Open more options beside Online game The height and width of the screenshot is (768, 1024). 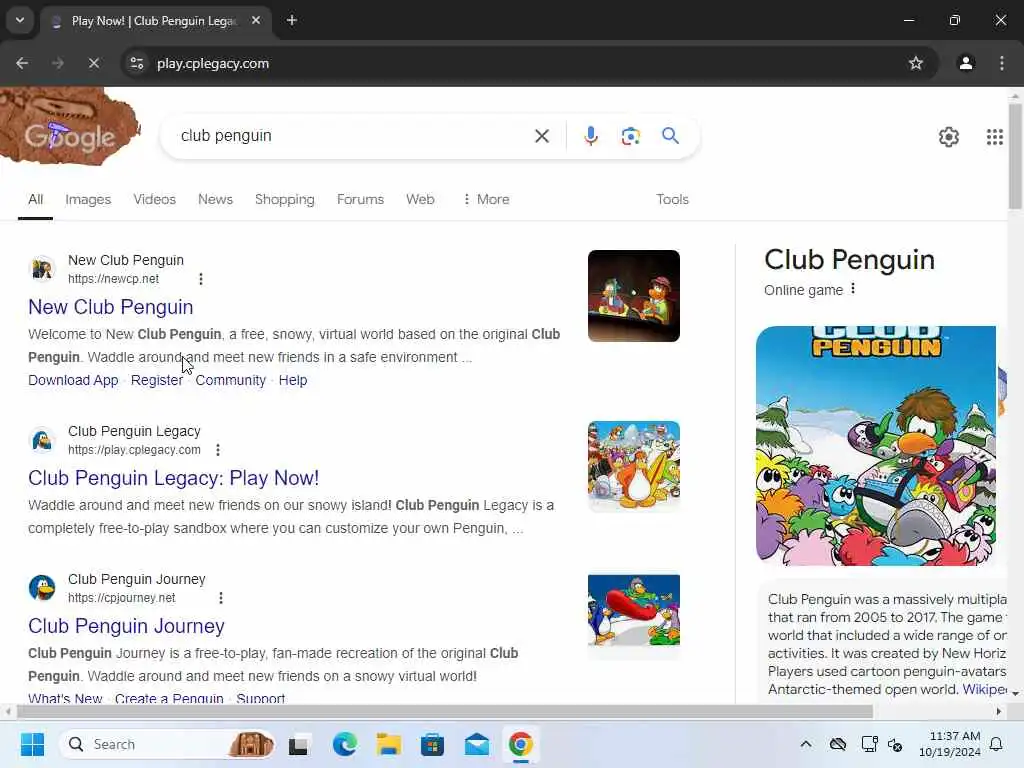[853, 289]
